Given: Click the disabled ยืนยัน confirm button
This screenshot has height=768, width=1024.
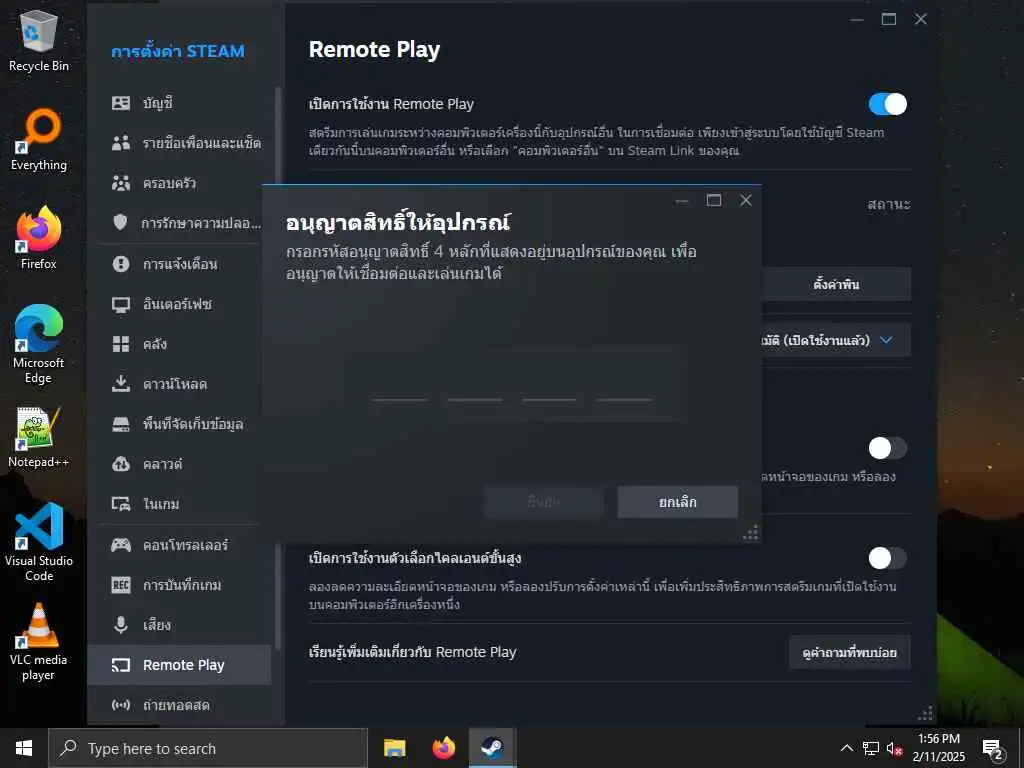Looking at the screenshot, I should coord(544,502).
